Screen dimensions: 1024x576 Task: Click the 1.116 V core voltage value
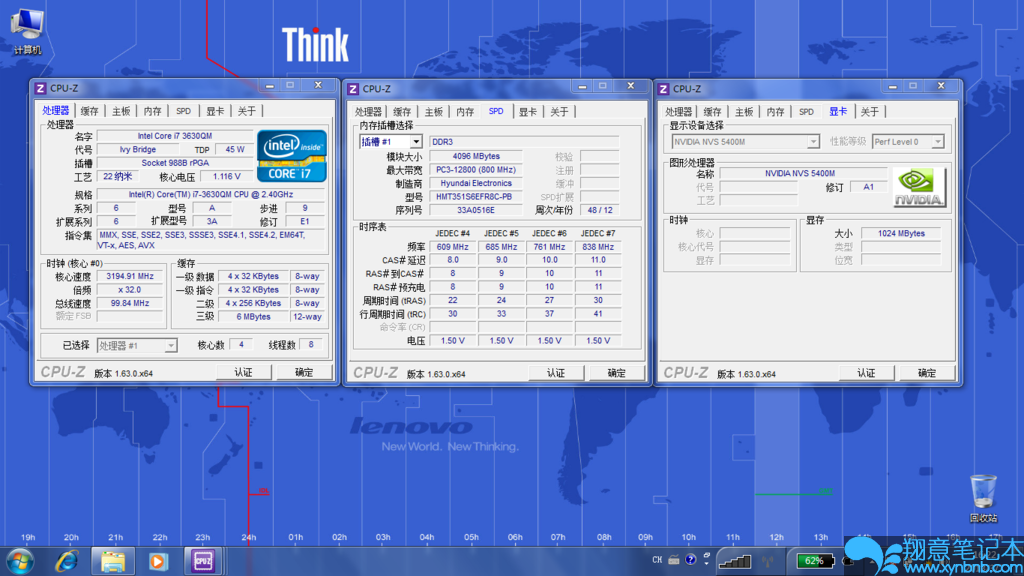(x=227, y=176)
